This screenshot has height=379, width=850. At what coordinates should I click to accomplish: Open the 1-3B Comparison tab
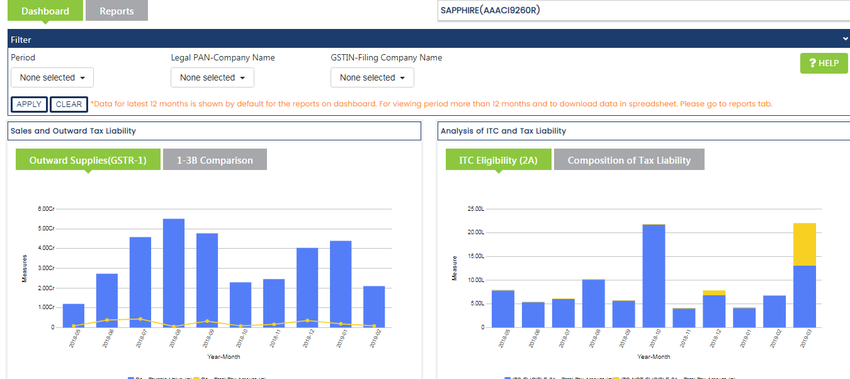pyautogui.click(x=215, y=160)
